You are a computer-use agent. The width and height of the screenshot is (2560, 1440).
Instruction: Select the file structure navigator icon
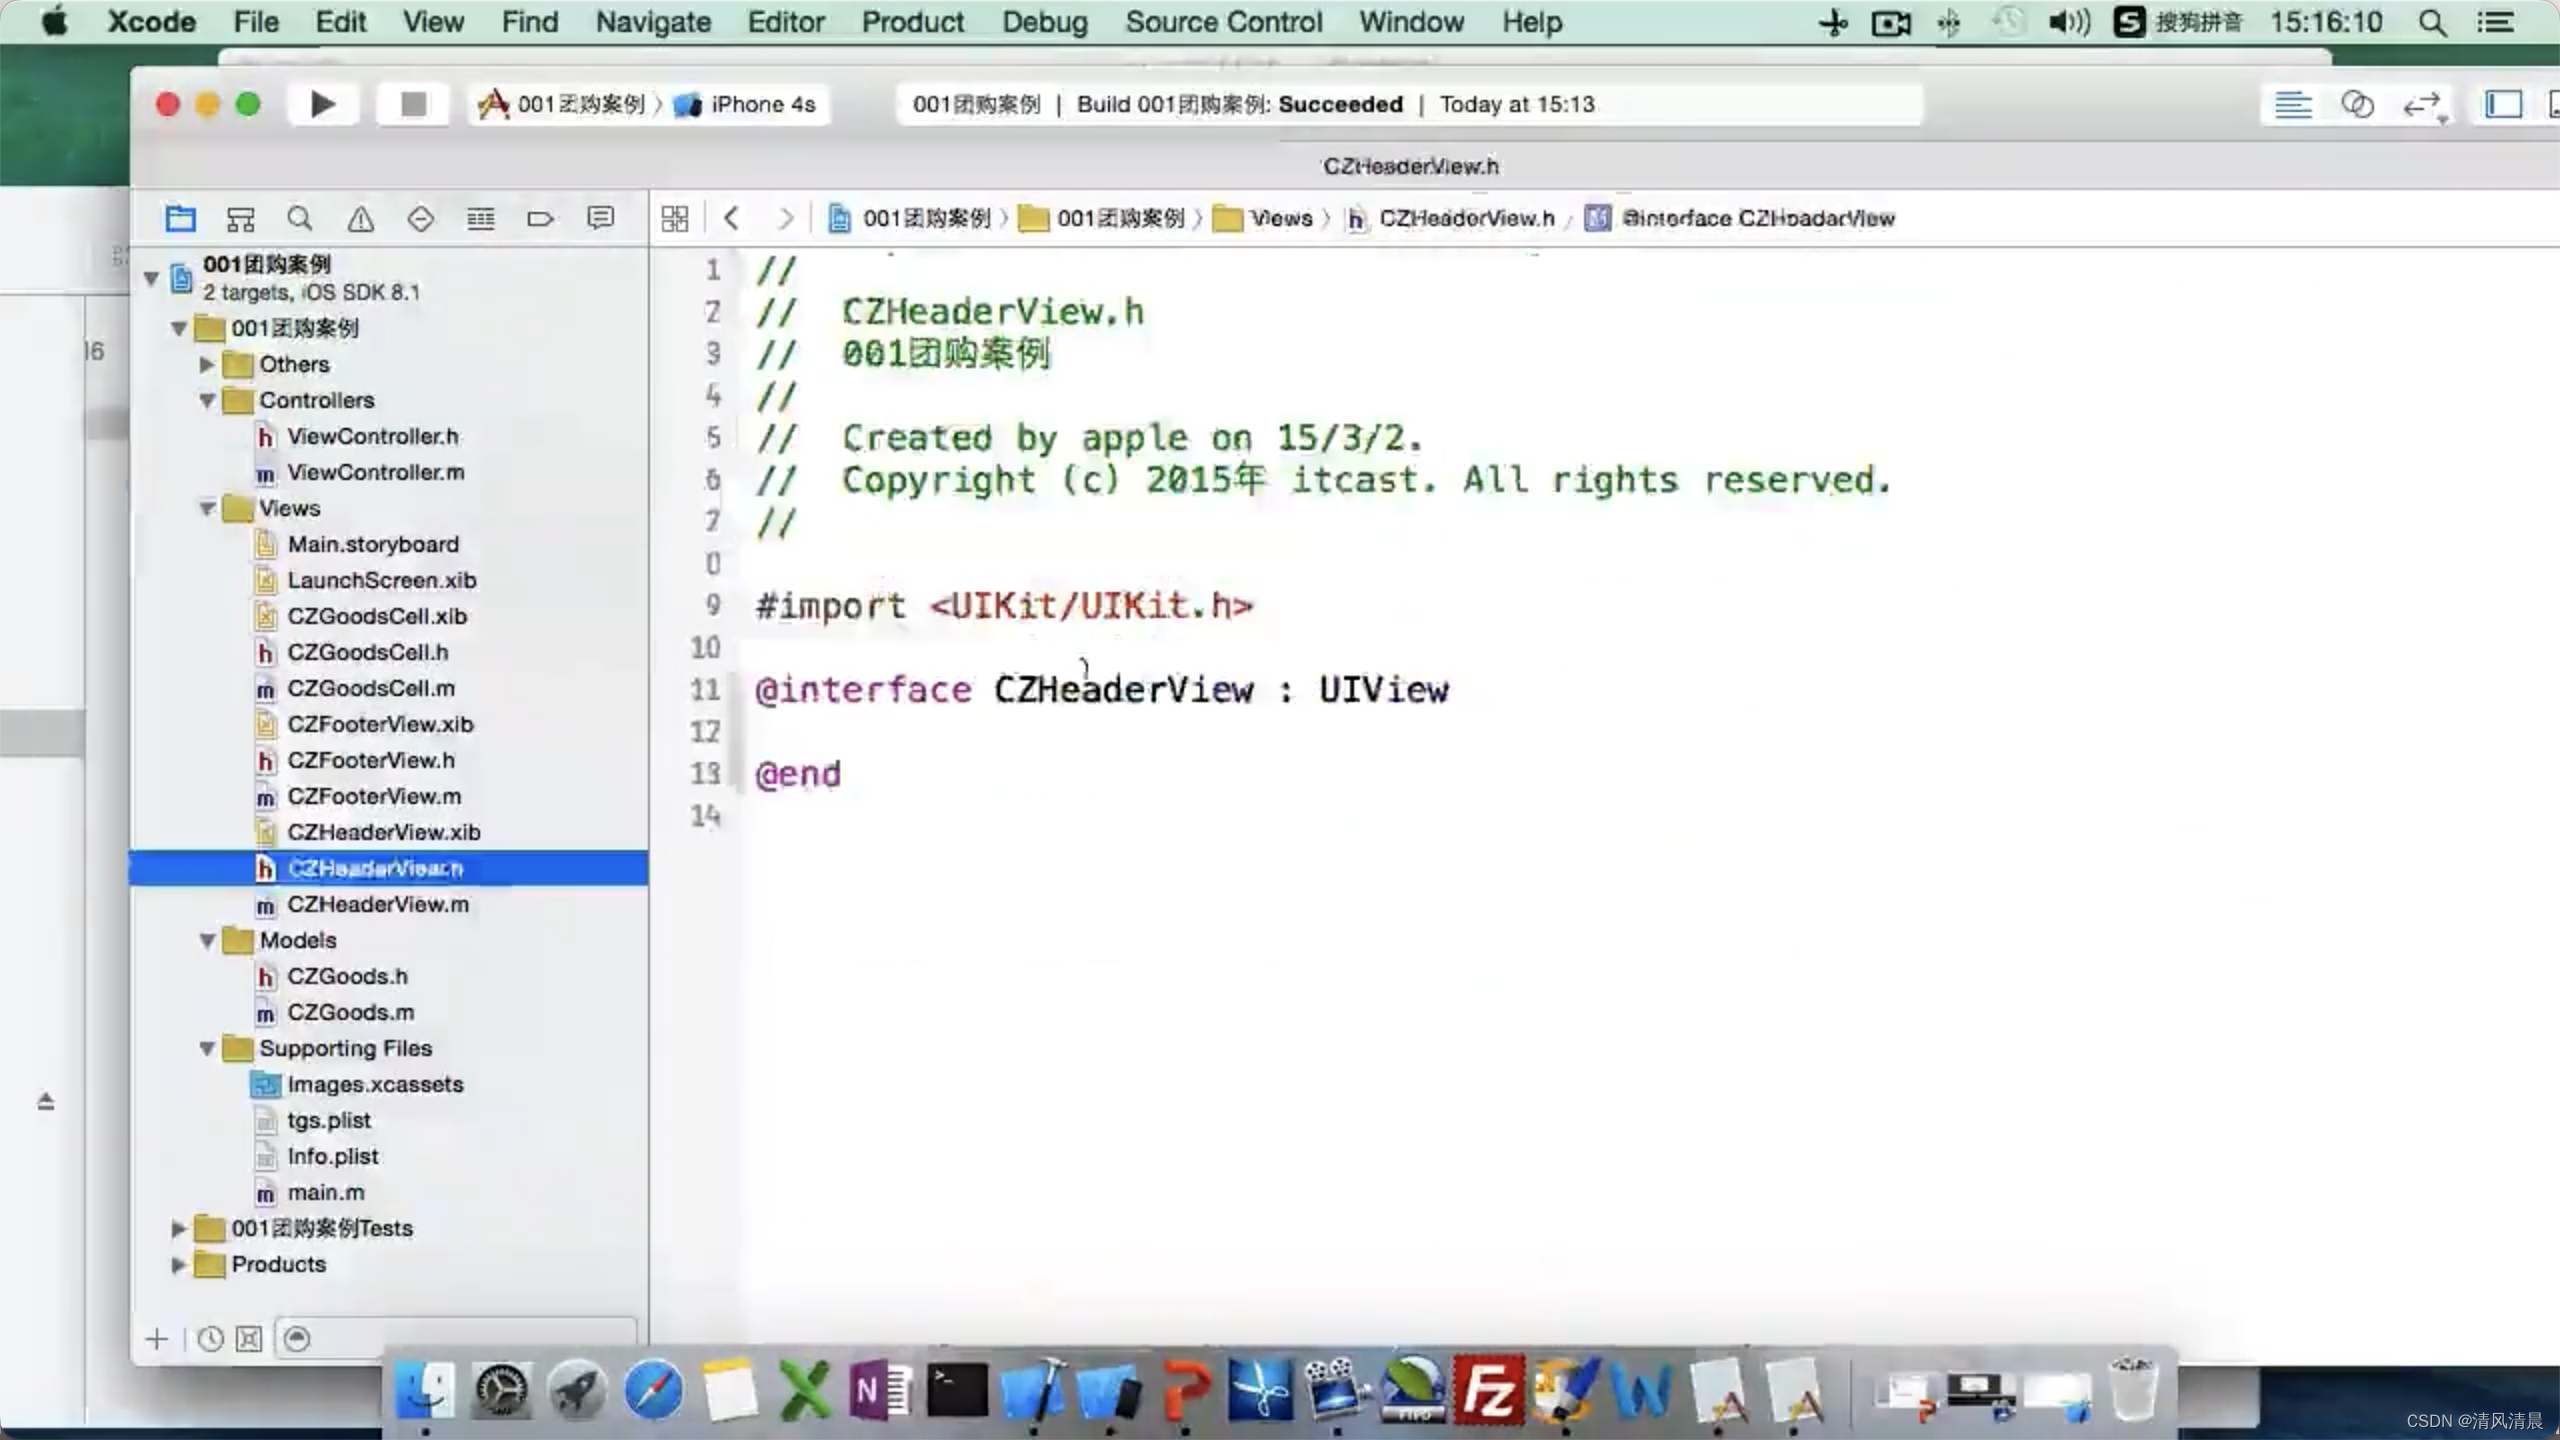coord(178,218)
